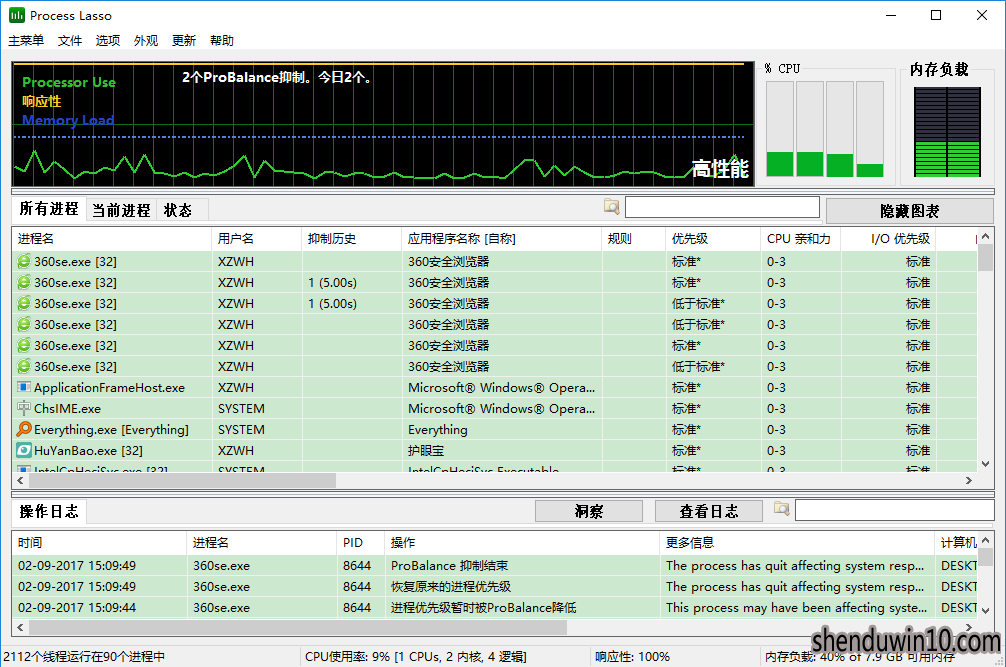The width and height of the screenshot is (1006, 667).
Task: Sort by the 抑制历史 column header
Action: pyautogui.click(x=352, y=239)
